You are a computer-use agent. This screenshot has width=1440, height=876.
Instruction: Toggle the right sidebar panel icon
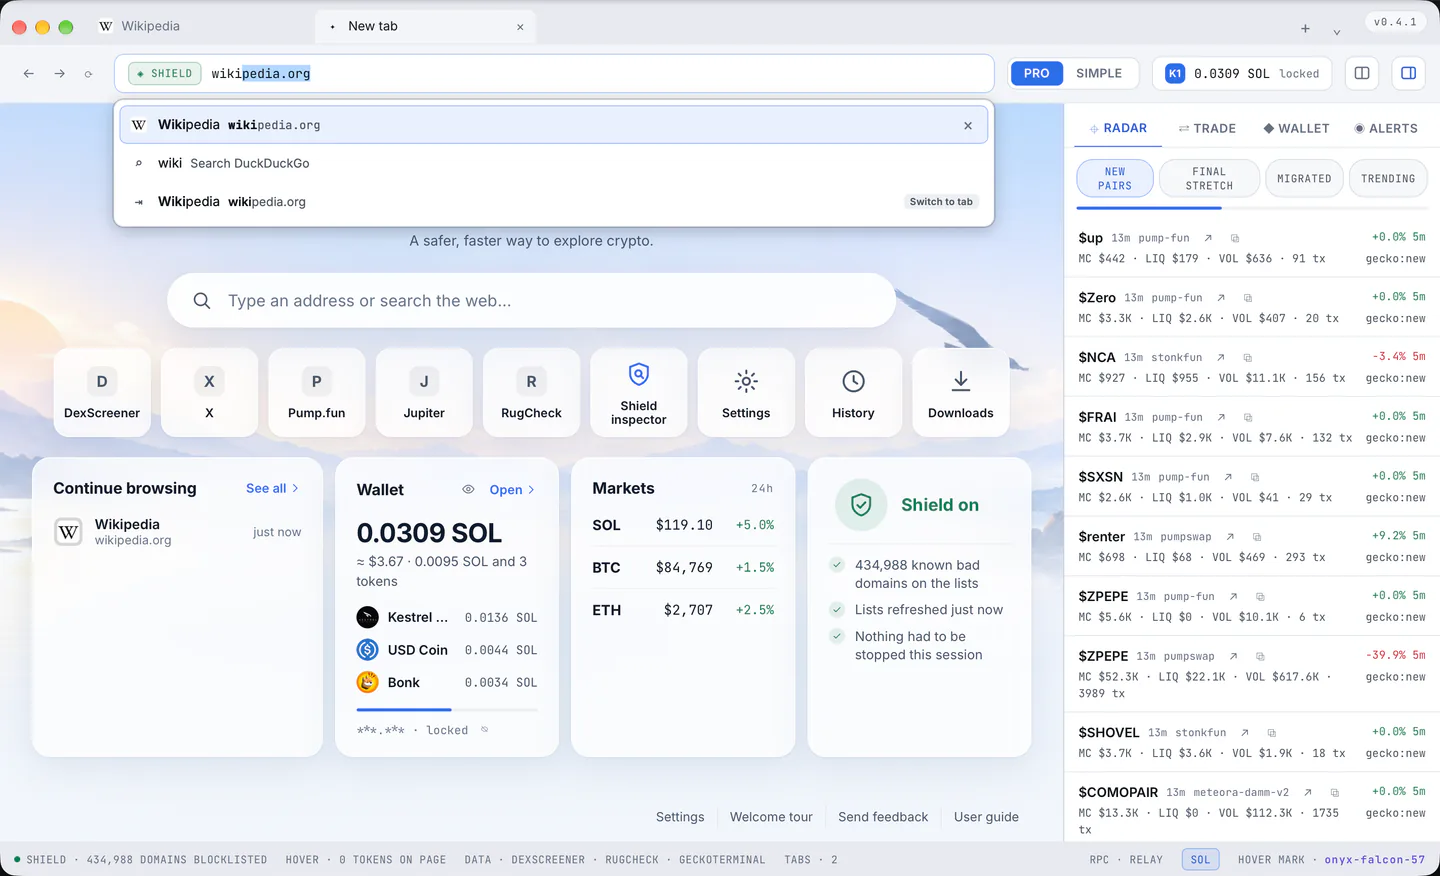tap(1408, 73)
